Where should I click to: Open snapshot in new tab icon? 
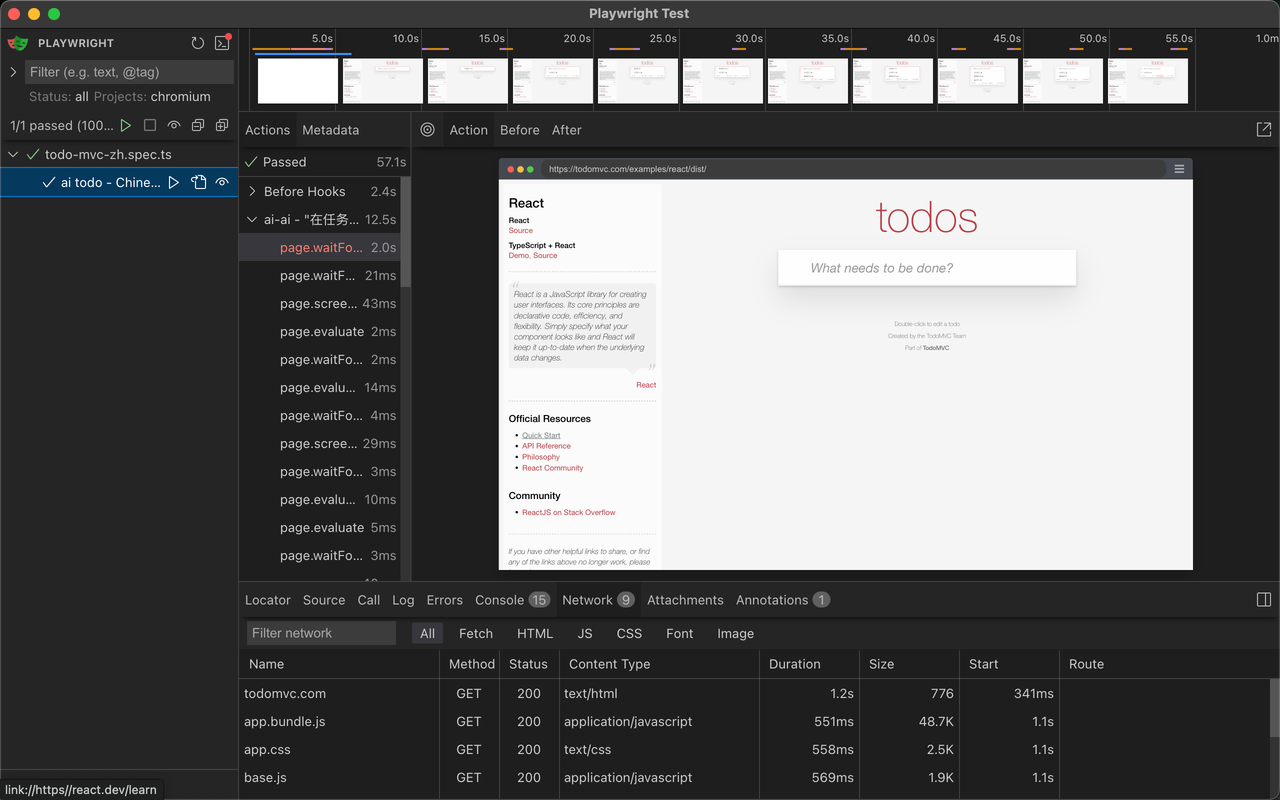[1263, 130]
